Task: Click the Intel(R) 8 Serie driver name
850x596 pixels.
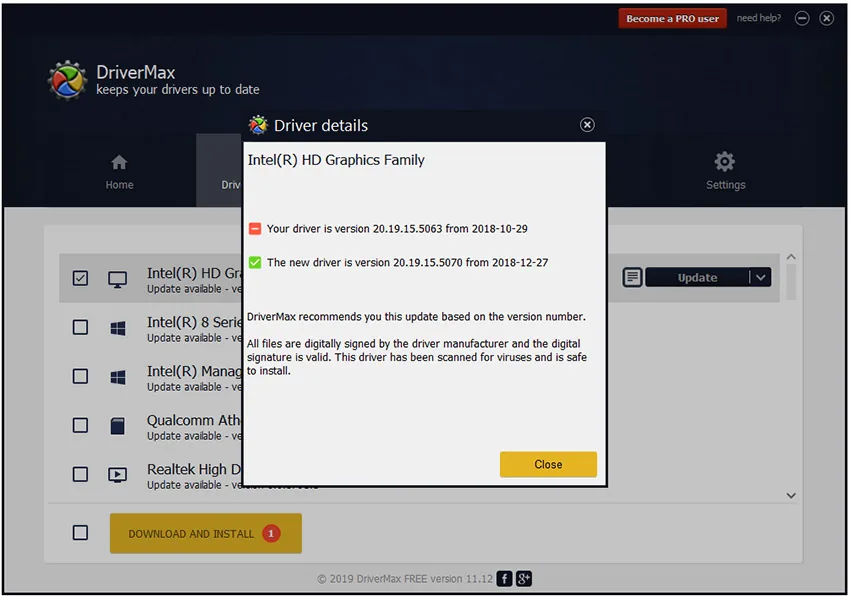Action: click(x=194, y=322)
